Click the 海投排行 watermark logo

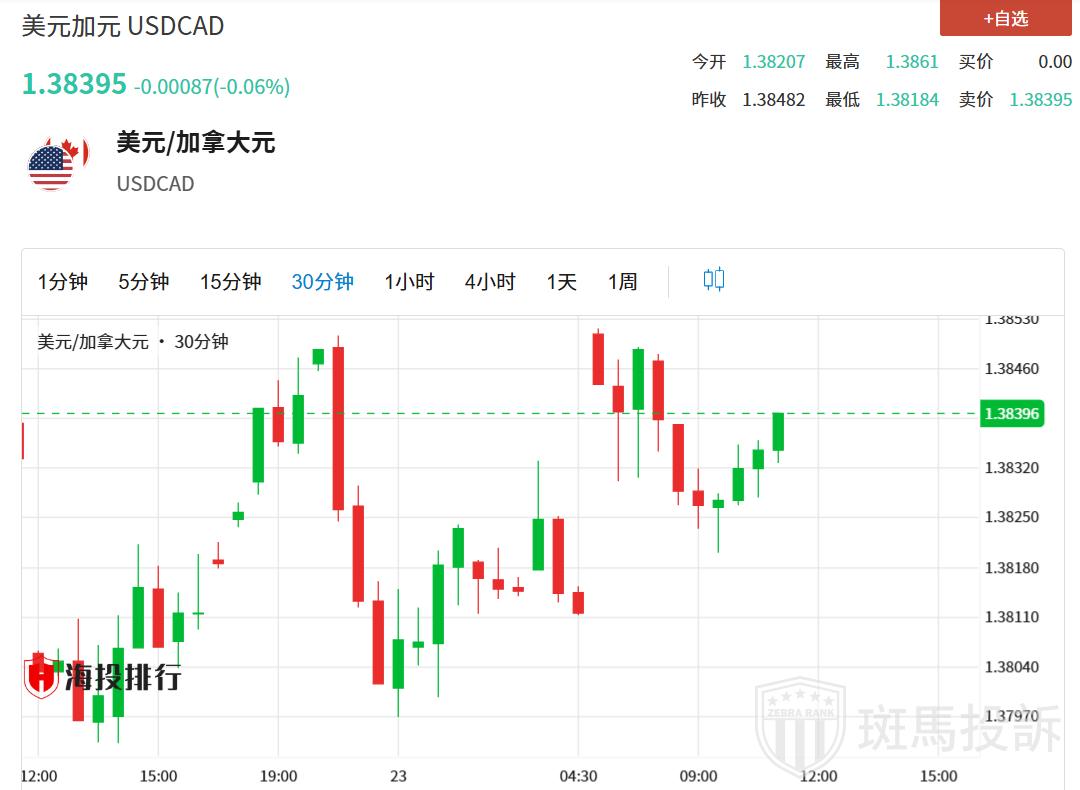pos(103,678)
